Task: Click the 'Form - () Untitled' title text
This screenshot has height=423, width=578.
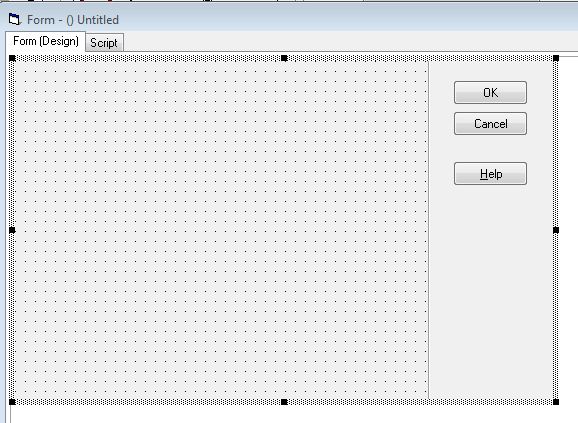Action: [x=73, y=20]
